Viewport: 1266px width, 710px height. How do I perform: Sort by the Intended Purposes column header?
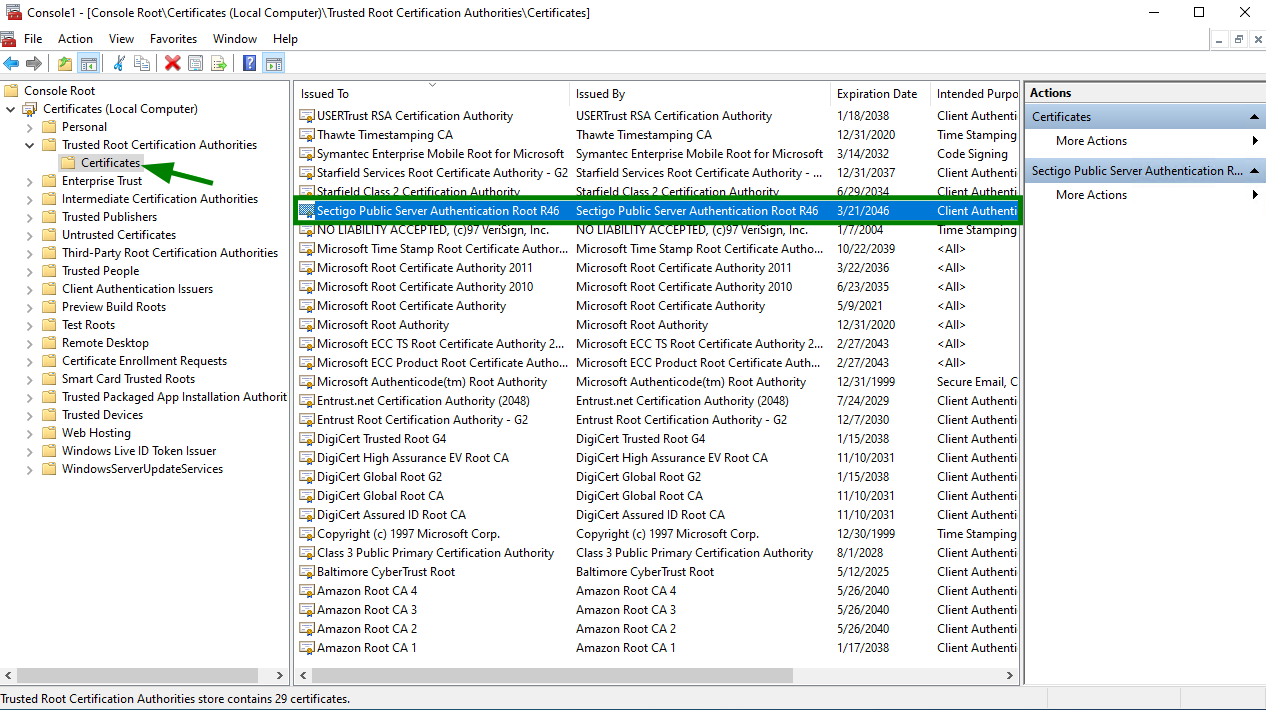pyautogui.click(x=976, y=94)
